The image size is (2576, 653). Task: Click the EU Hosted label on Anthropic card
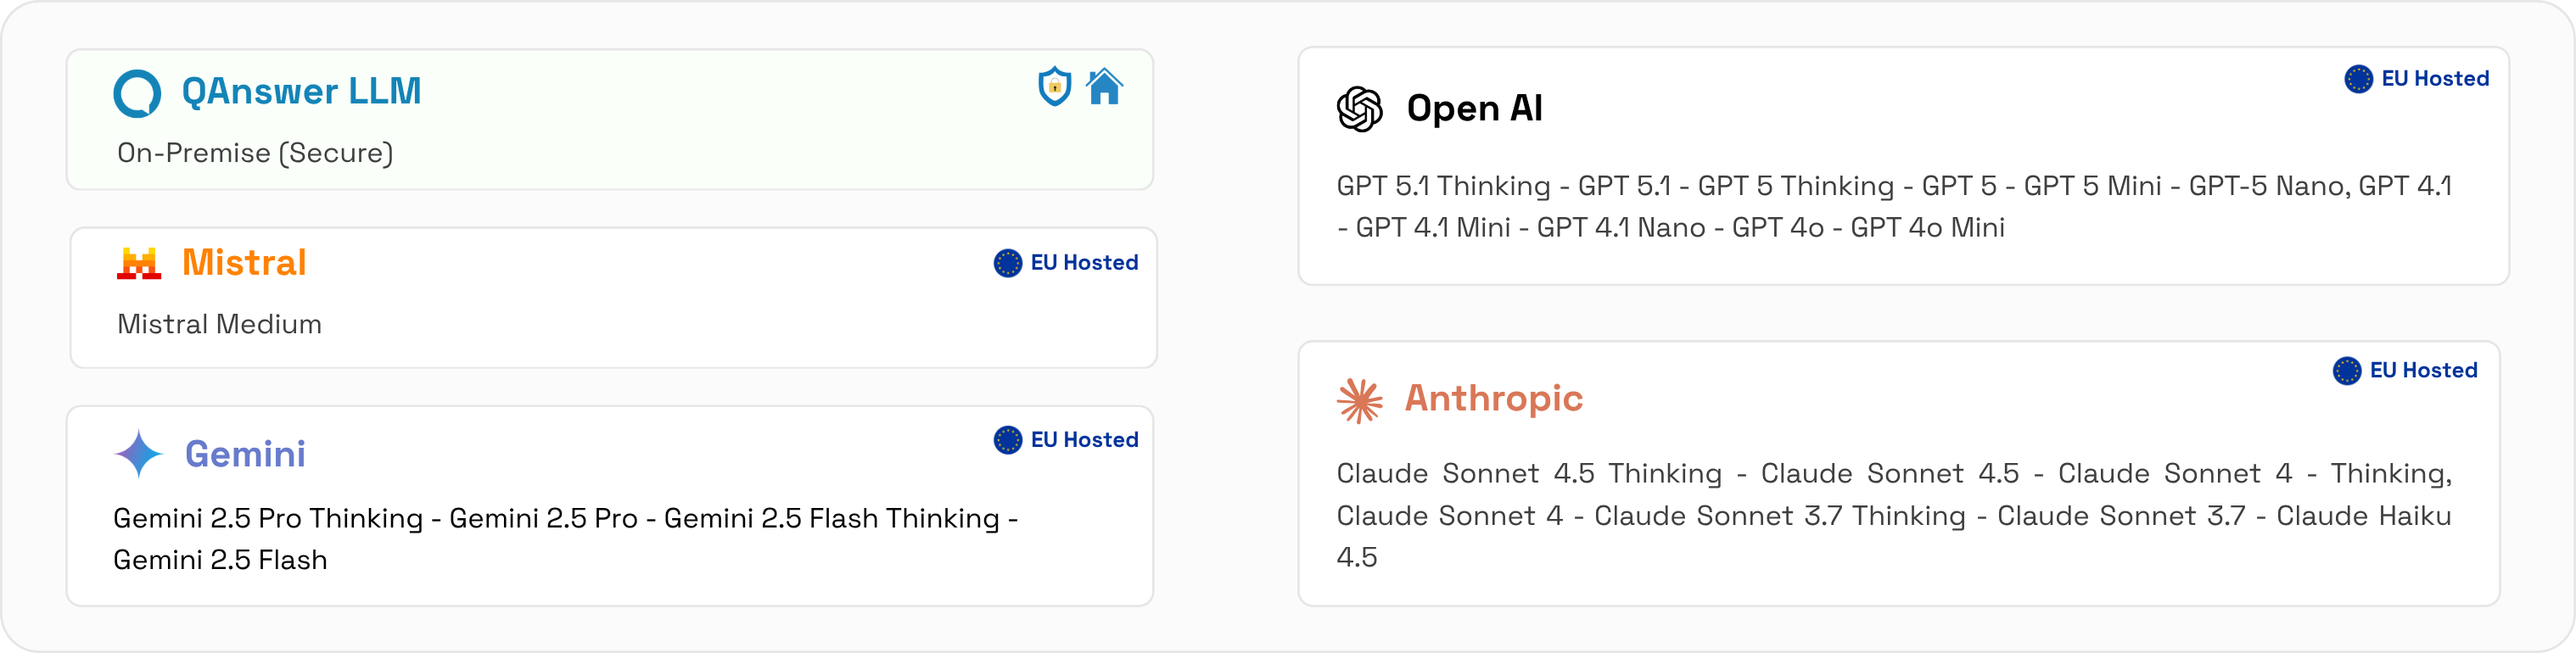[2423, 371]
